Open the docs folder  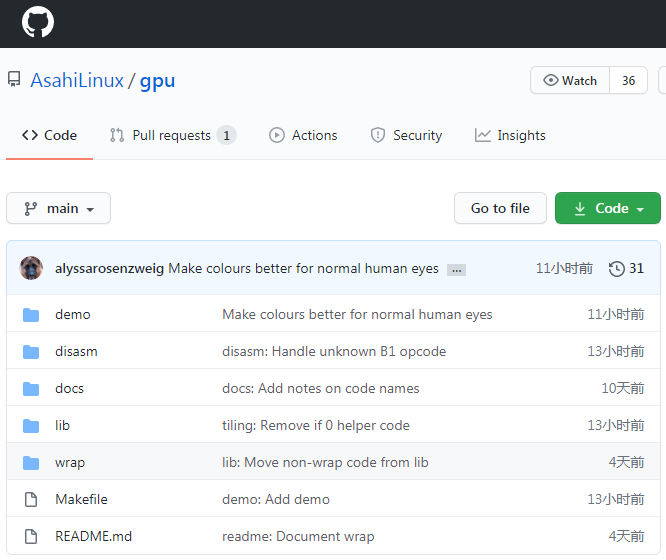tap(69, 388)
